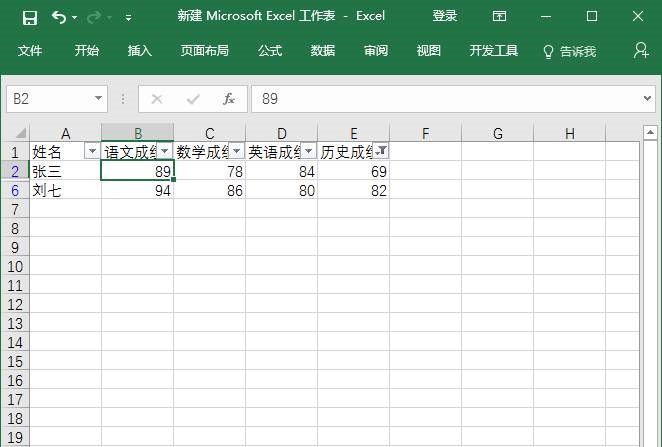This screenshot has width=662, height=447.
Task: Open the 开发工具 tab
Action: tap(494, 51)
